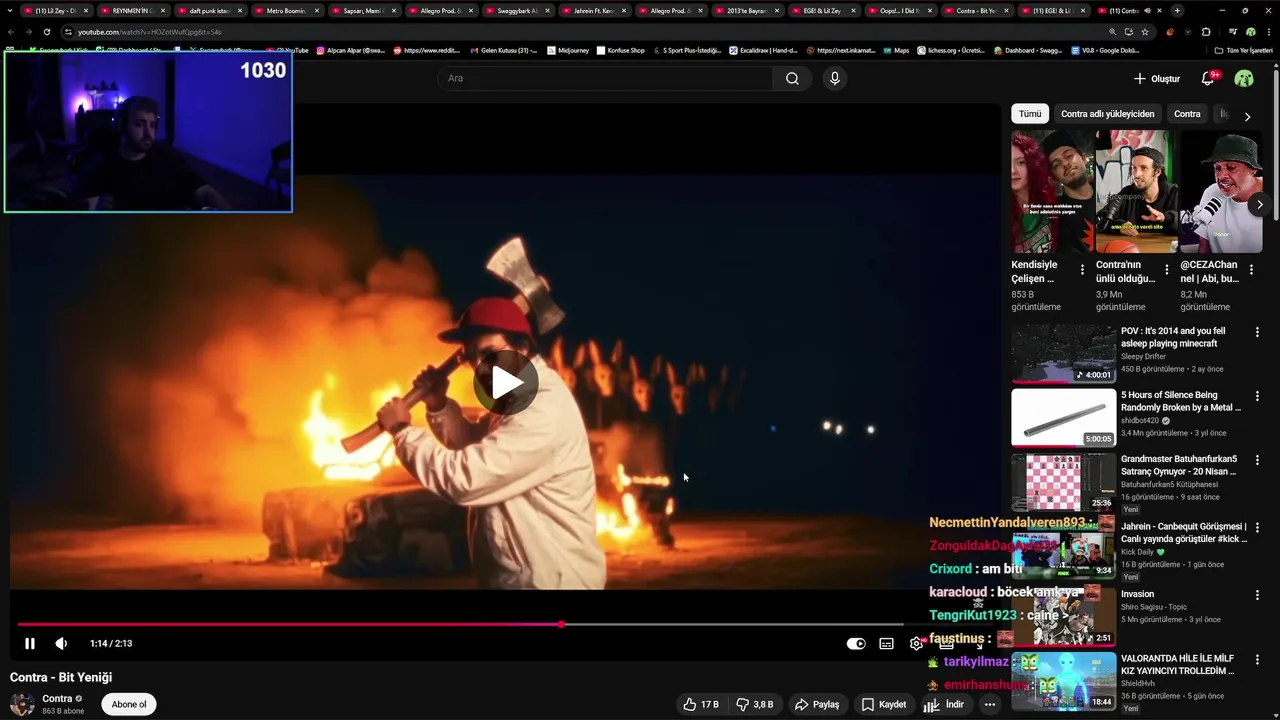1280x720 pixels.
Task: Open the player settings gear
Action: (916, 644)
